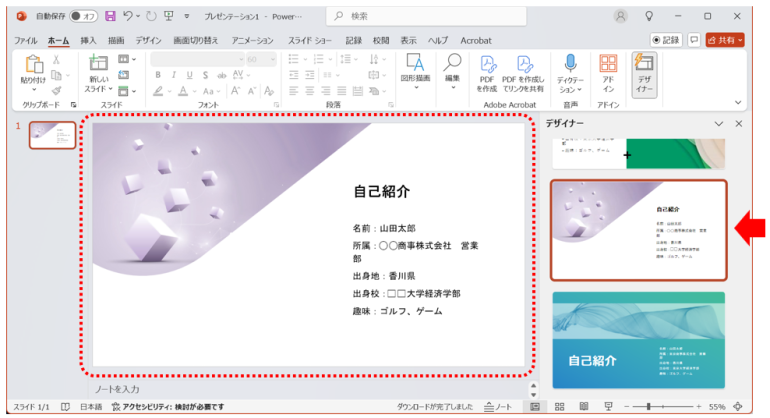The width and height of the screenshot is (770, 418).
Task: Apply text shadow S button
Action: (x=205, y=75)
